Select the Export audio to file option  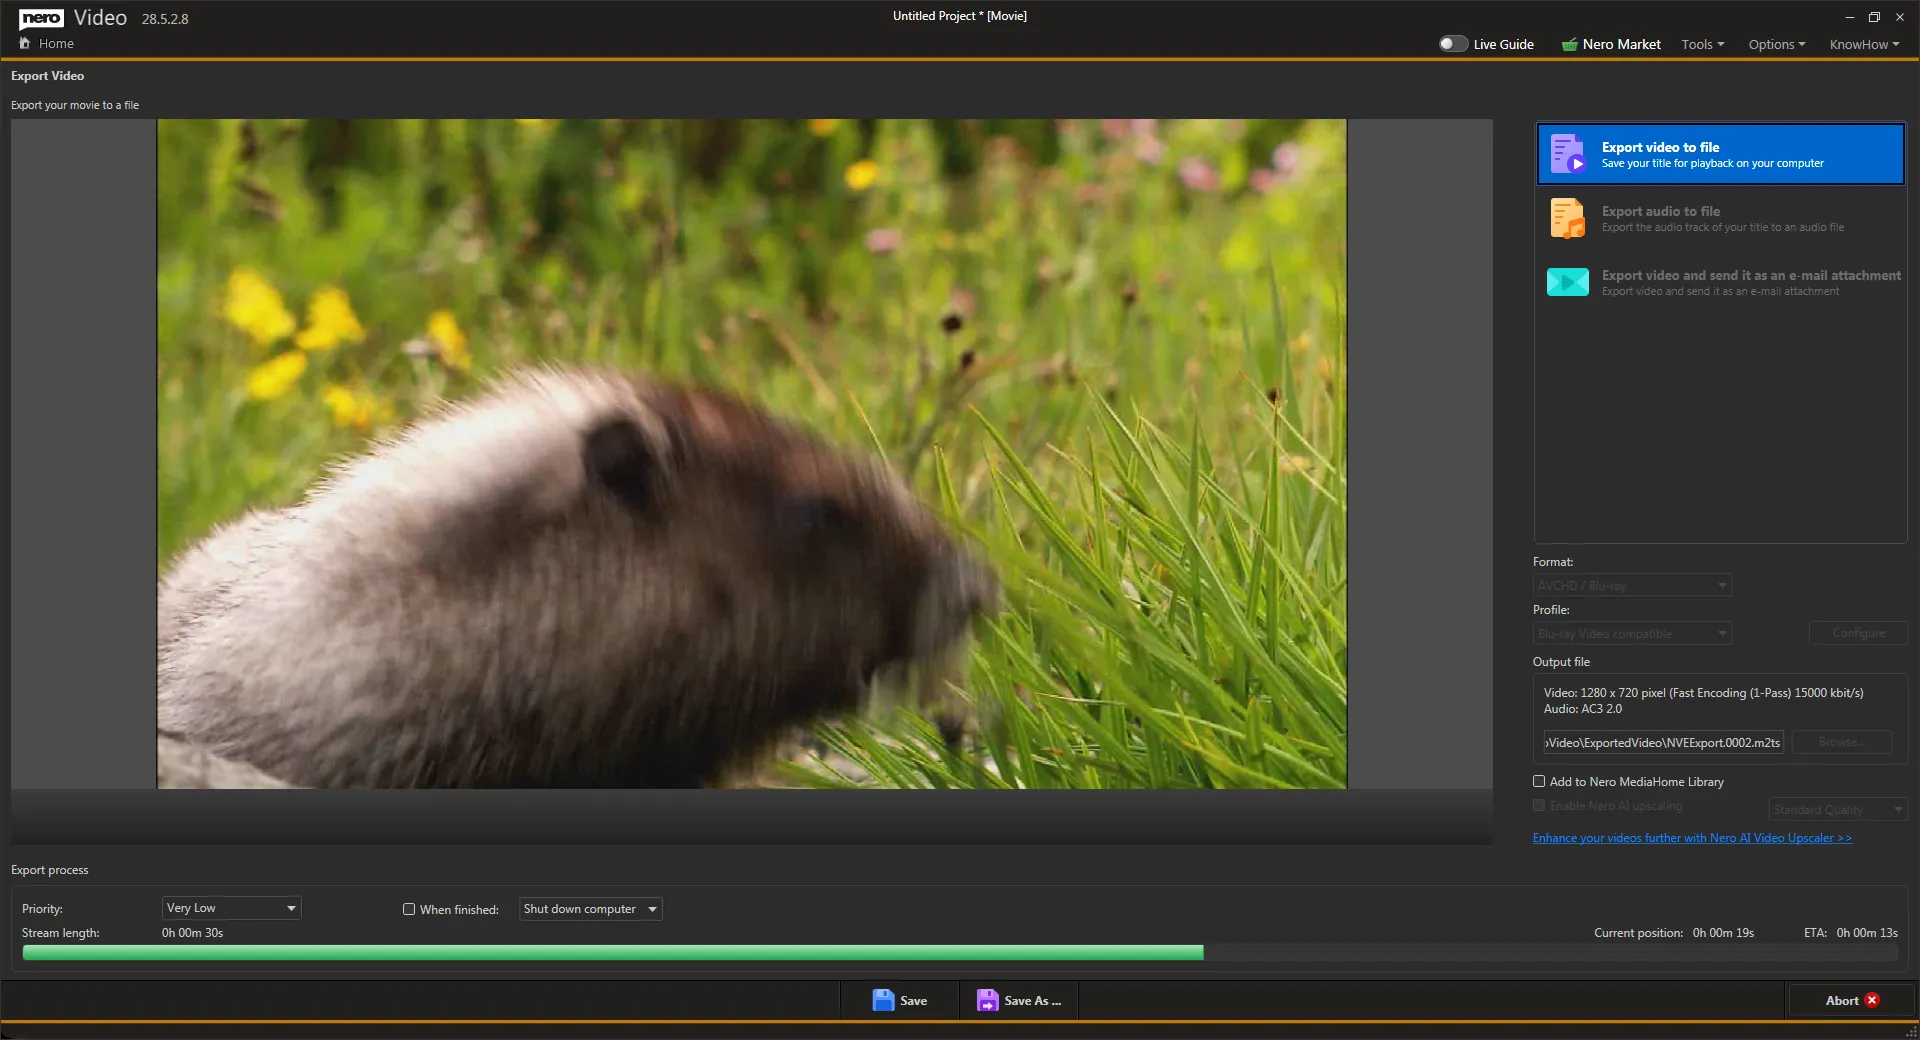[x=1718, y=218]
